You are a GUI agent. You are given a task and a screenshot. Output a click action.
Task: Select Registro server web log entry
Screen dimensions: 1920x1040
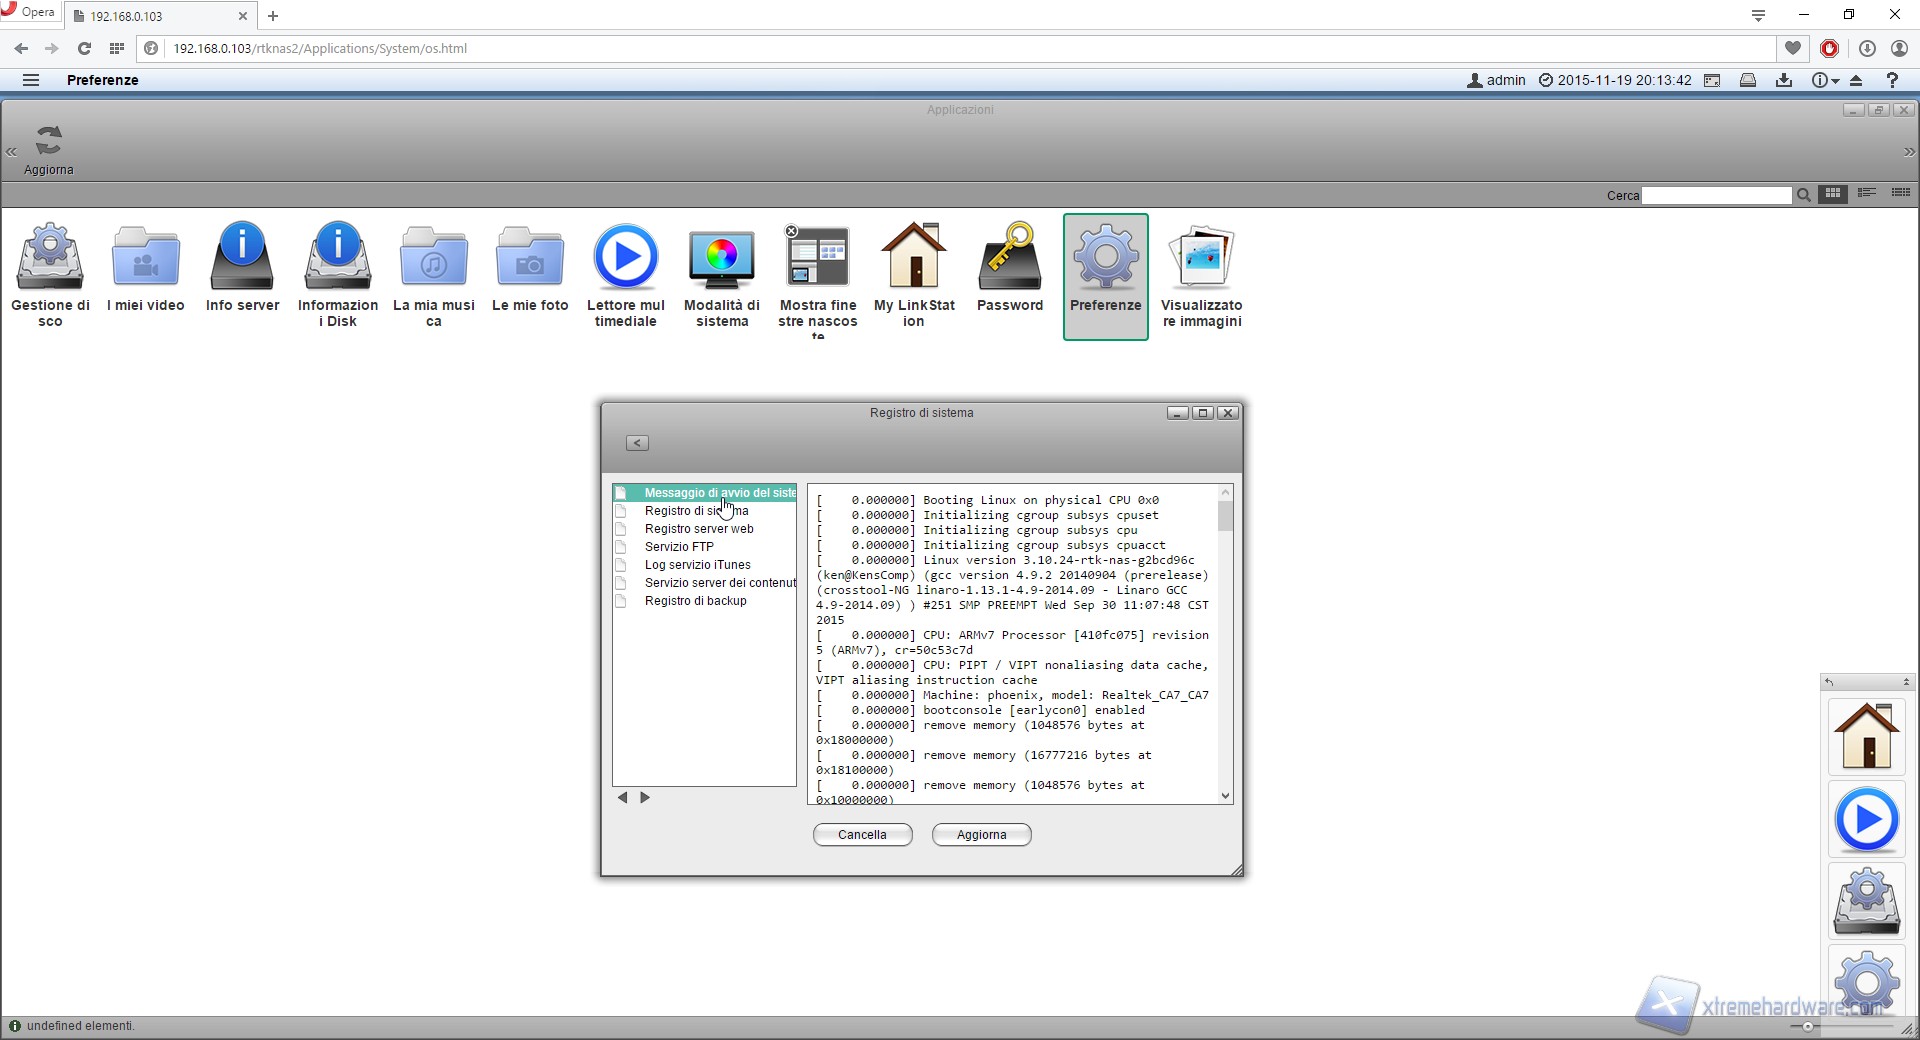coord(699,529)
